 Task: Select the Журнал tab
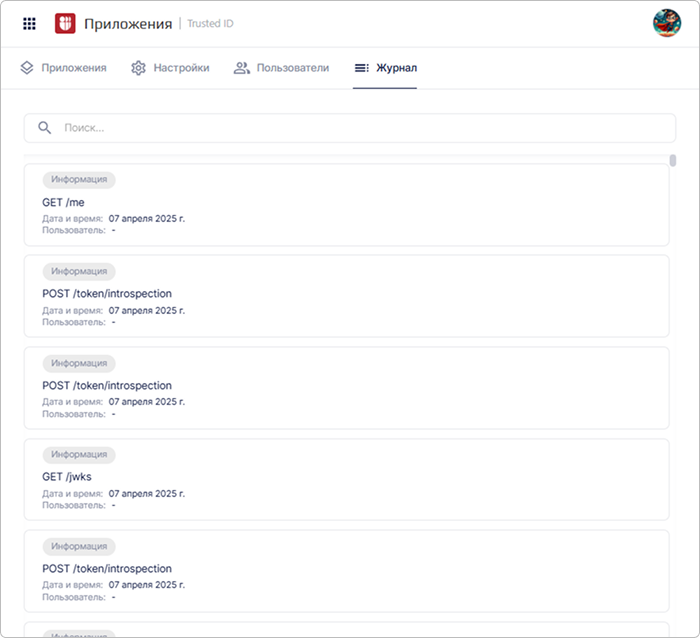pyautogui.click(x=385, y=68)
